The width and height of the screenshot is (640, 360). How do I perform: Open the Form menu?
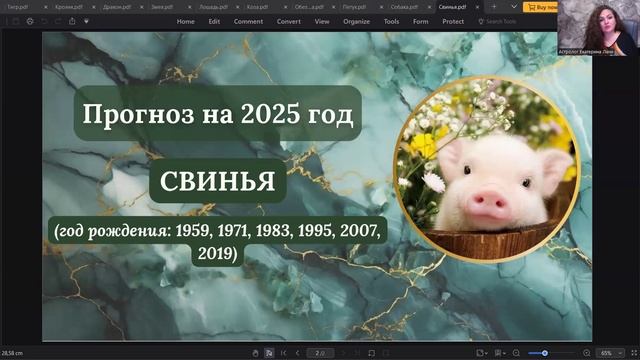(420, 22)
